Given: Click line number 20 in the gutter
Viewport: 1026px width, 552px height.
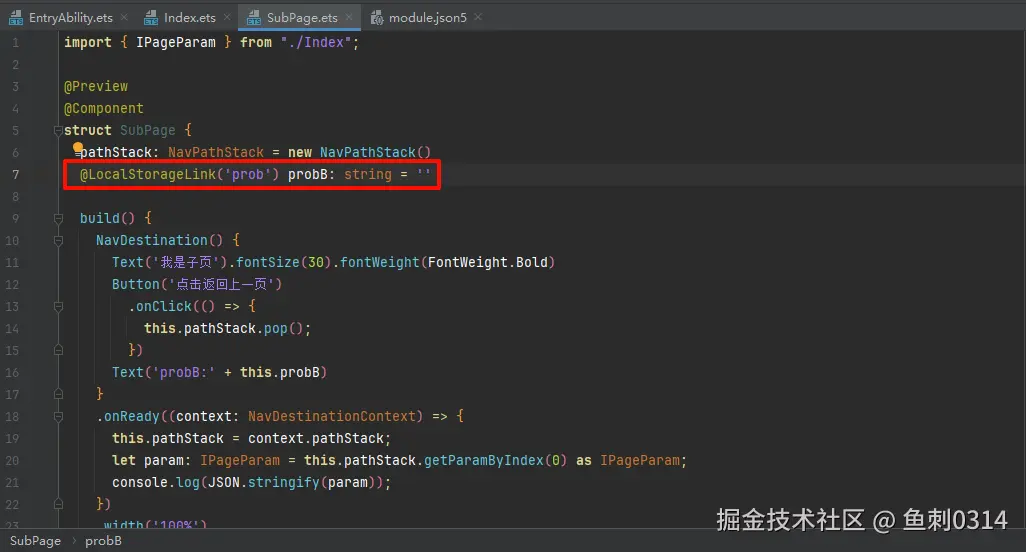Looking at the screenshot, I should [12, 460].
